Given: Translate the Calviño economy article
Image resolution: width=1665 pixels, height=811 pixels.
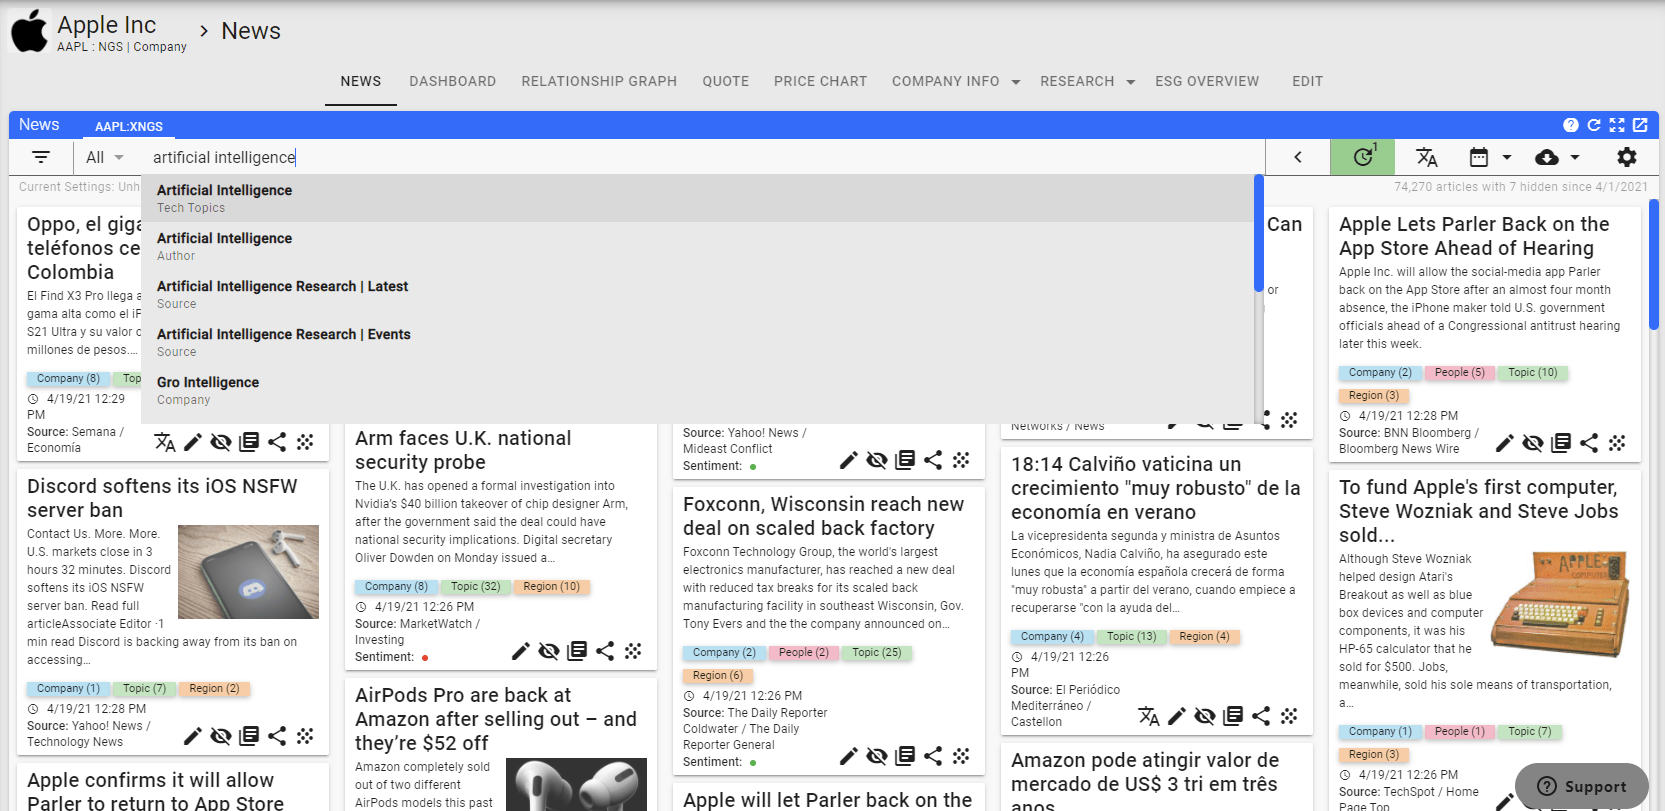Looking at the screenshot, I should coord(1149,716).
